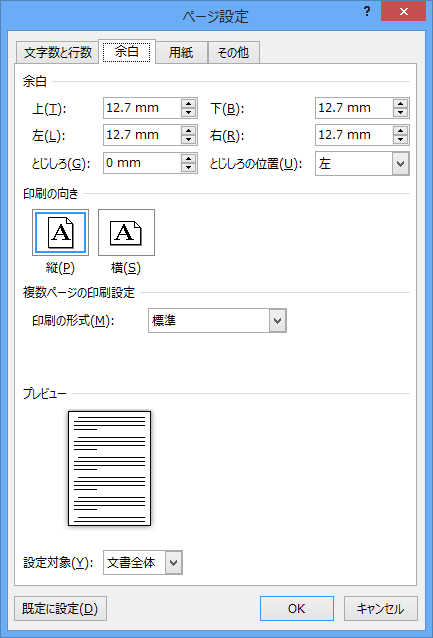Decrease the 右 right margin with down arrow
Image resolution: width=433 pixels, height=638 pixels.
coord(400,140)
